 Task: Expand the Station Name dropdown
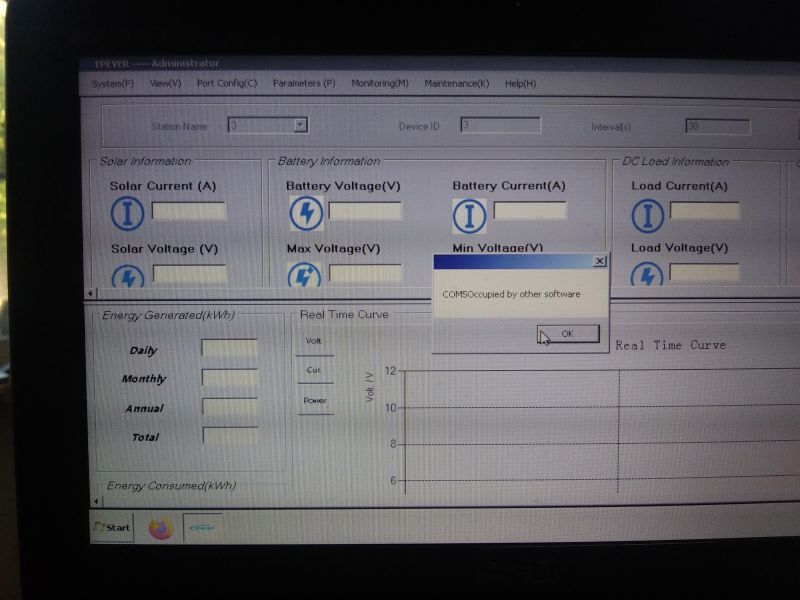(x=301, y=125)
